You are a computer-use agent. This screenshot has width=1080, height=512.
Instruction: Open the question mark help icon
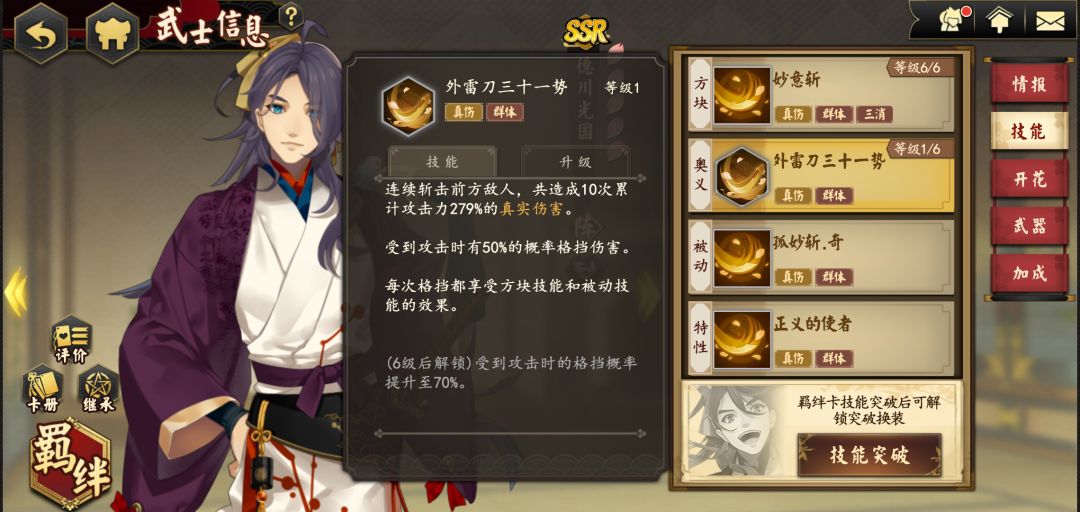tap(291, 16)
